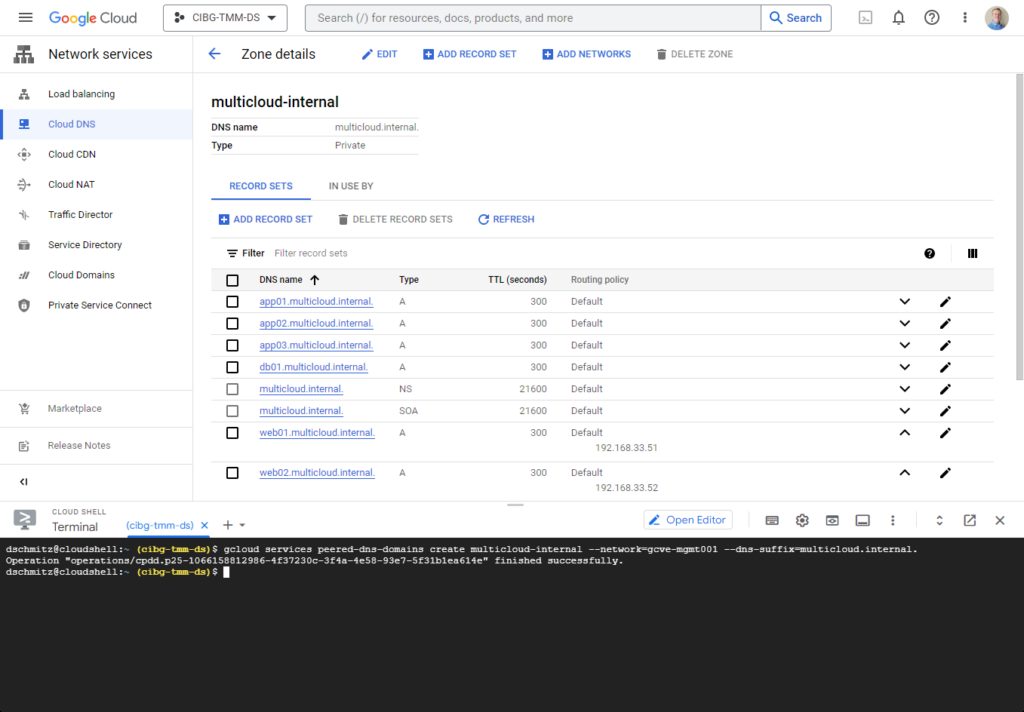Image resolution: width=1024 pixels, height=712 pixels.
Task: Click ADD NETWORKS button
Action: click(586, 54)
